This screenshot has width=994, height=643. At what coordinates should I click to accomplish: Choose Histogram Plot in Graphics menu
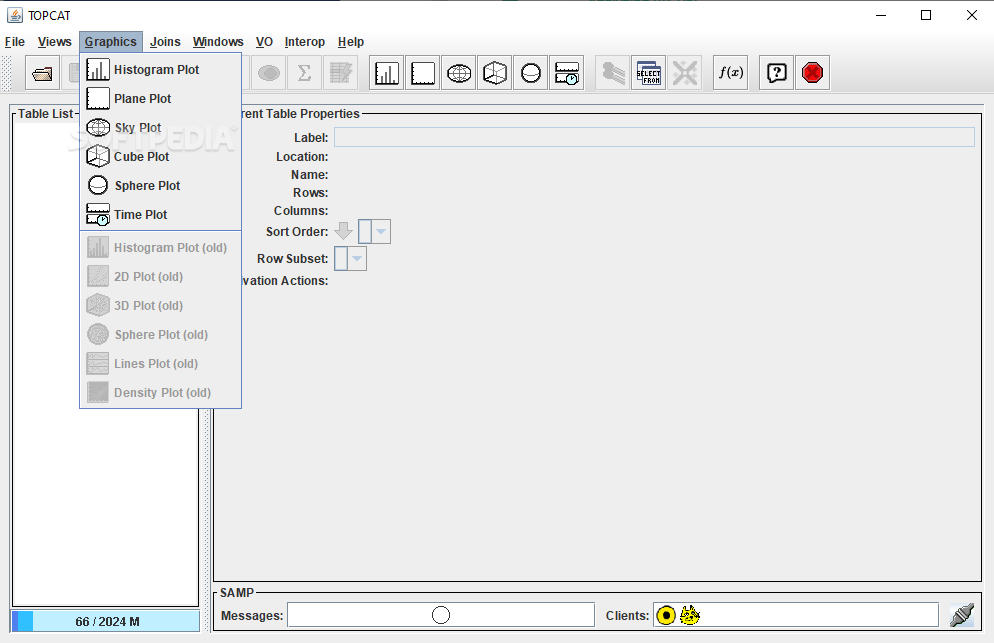(x=160, y=70)
